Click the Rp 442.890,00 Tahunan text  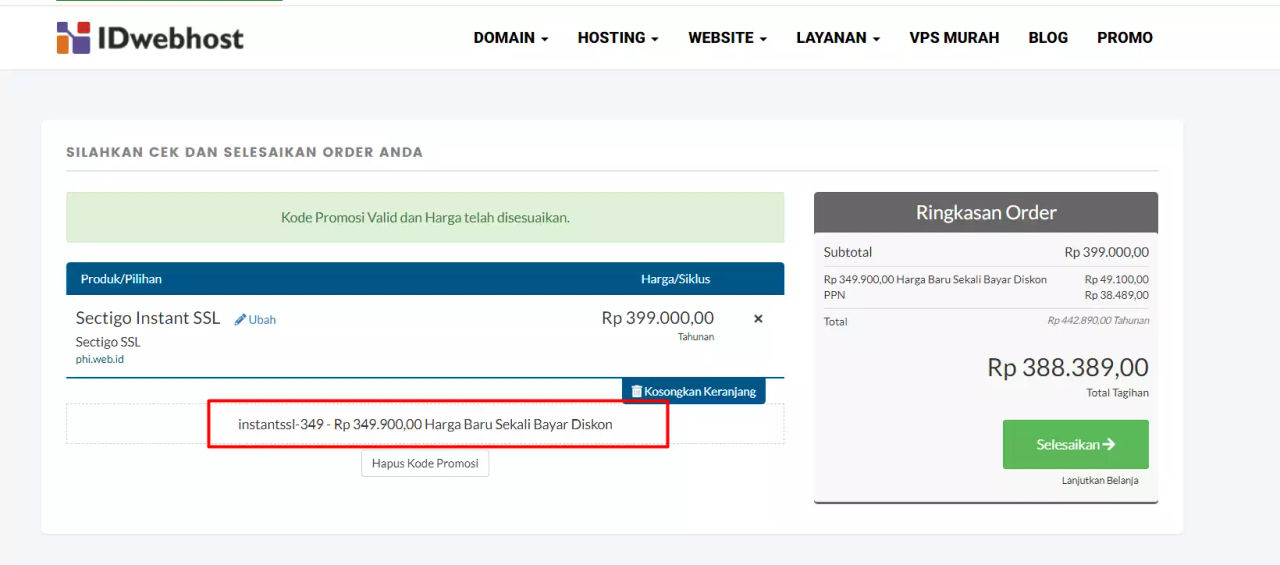(1098, 321)
